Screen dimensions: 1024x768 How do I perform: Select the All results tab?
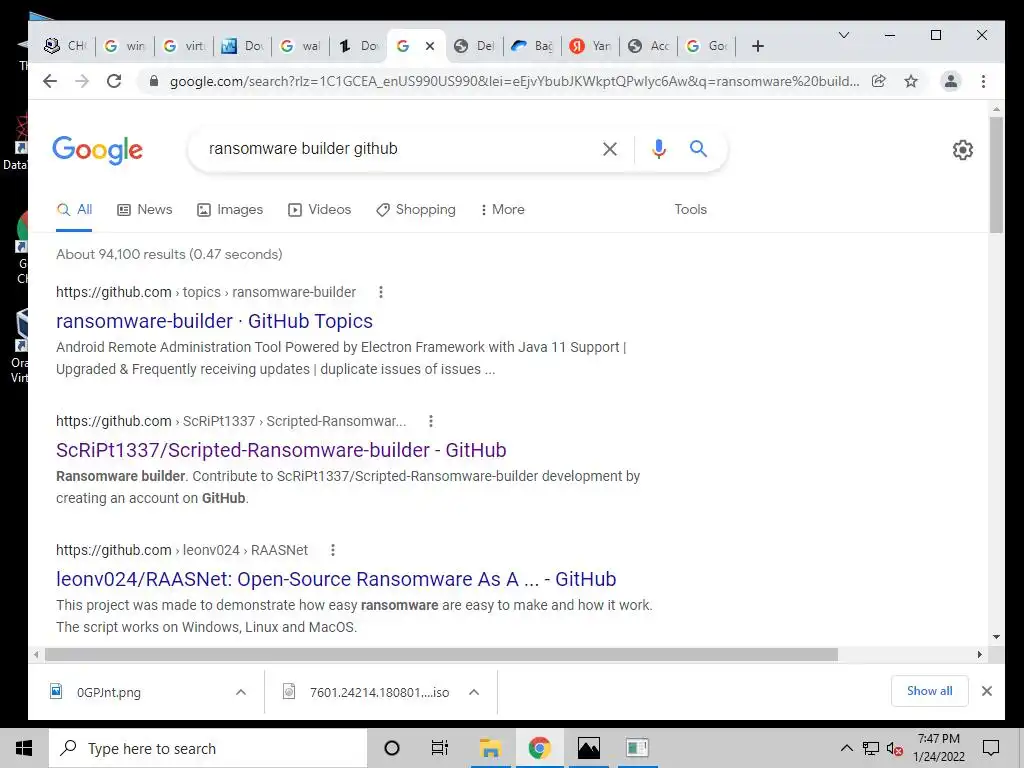(74, 210)
